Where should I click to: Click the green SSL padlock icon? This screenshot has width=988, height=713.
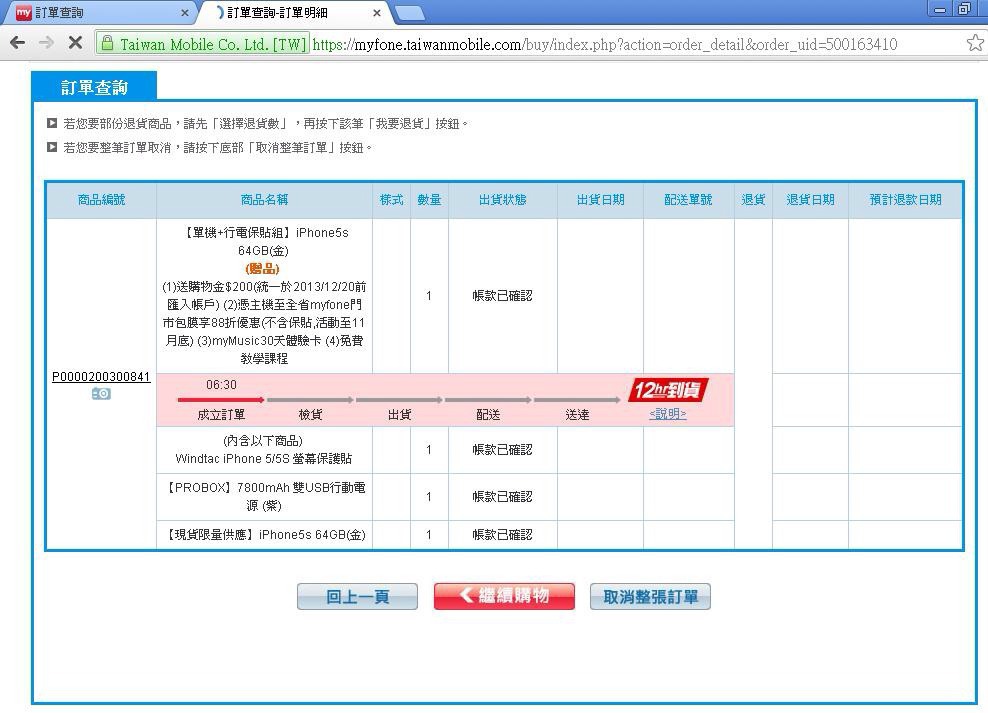point(107,43)
